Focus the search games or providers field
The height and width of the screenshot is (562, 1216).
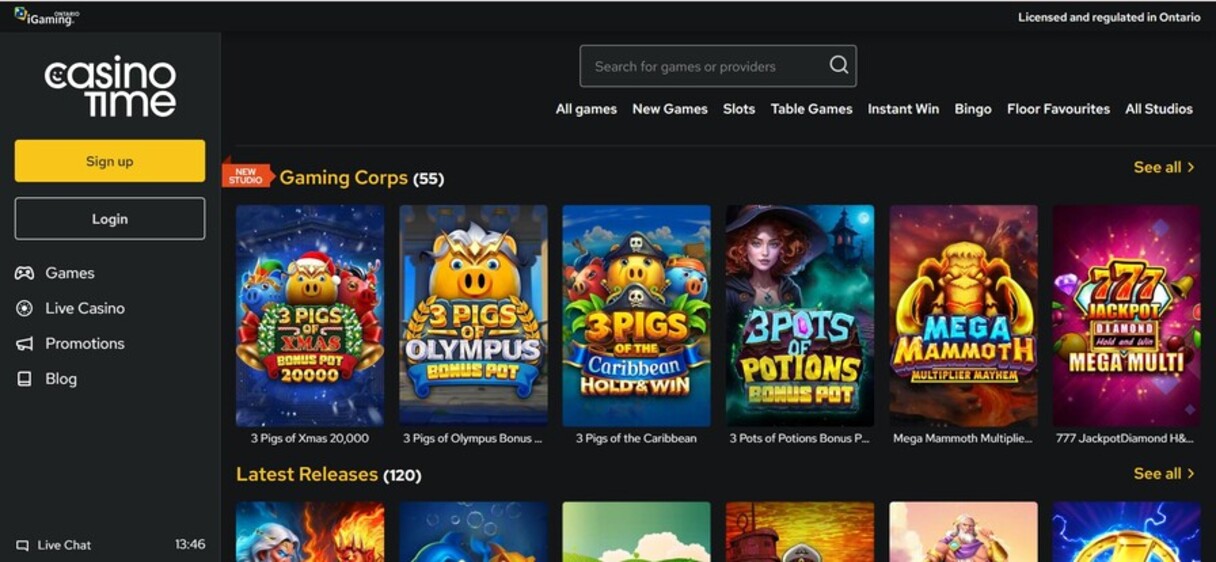click(x=705, y=66)
